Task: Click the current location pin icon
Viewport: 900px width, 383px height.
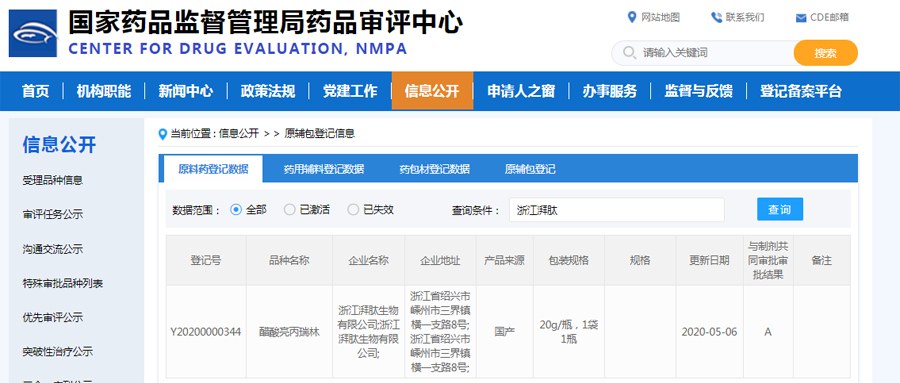Action: (162, 134)
